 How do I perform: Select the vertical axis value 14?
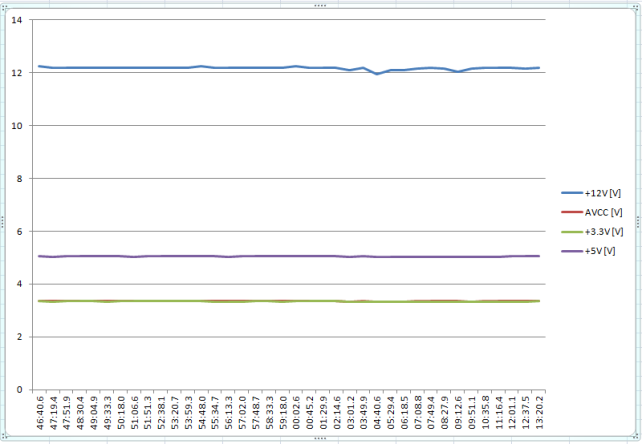point(16,20)
